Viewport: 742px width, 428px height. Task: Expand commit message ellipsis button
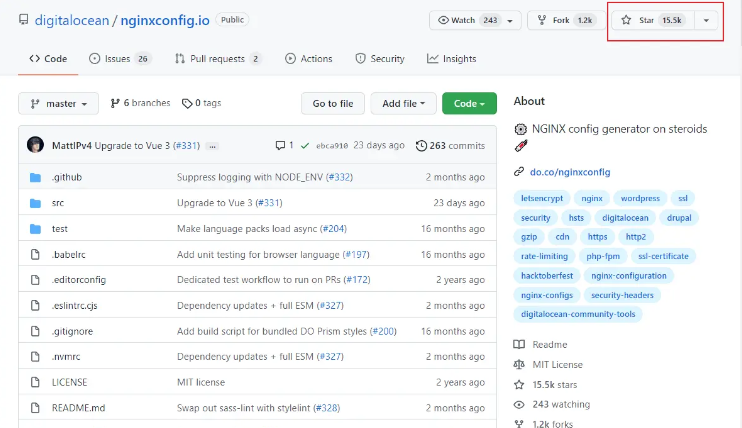point(212,146)
